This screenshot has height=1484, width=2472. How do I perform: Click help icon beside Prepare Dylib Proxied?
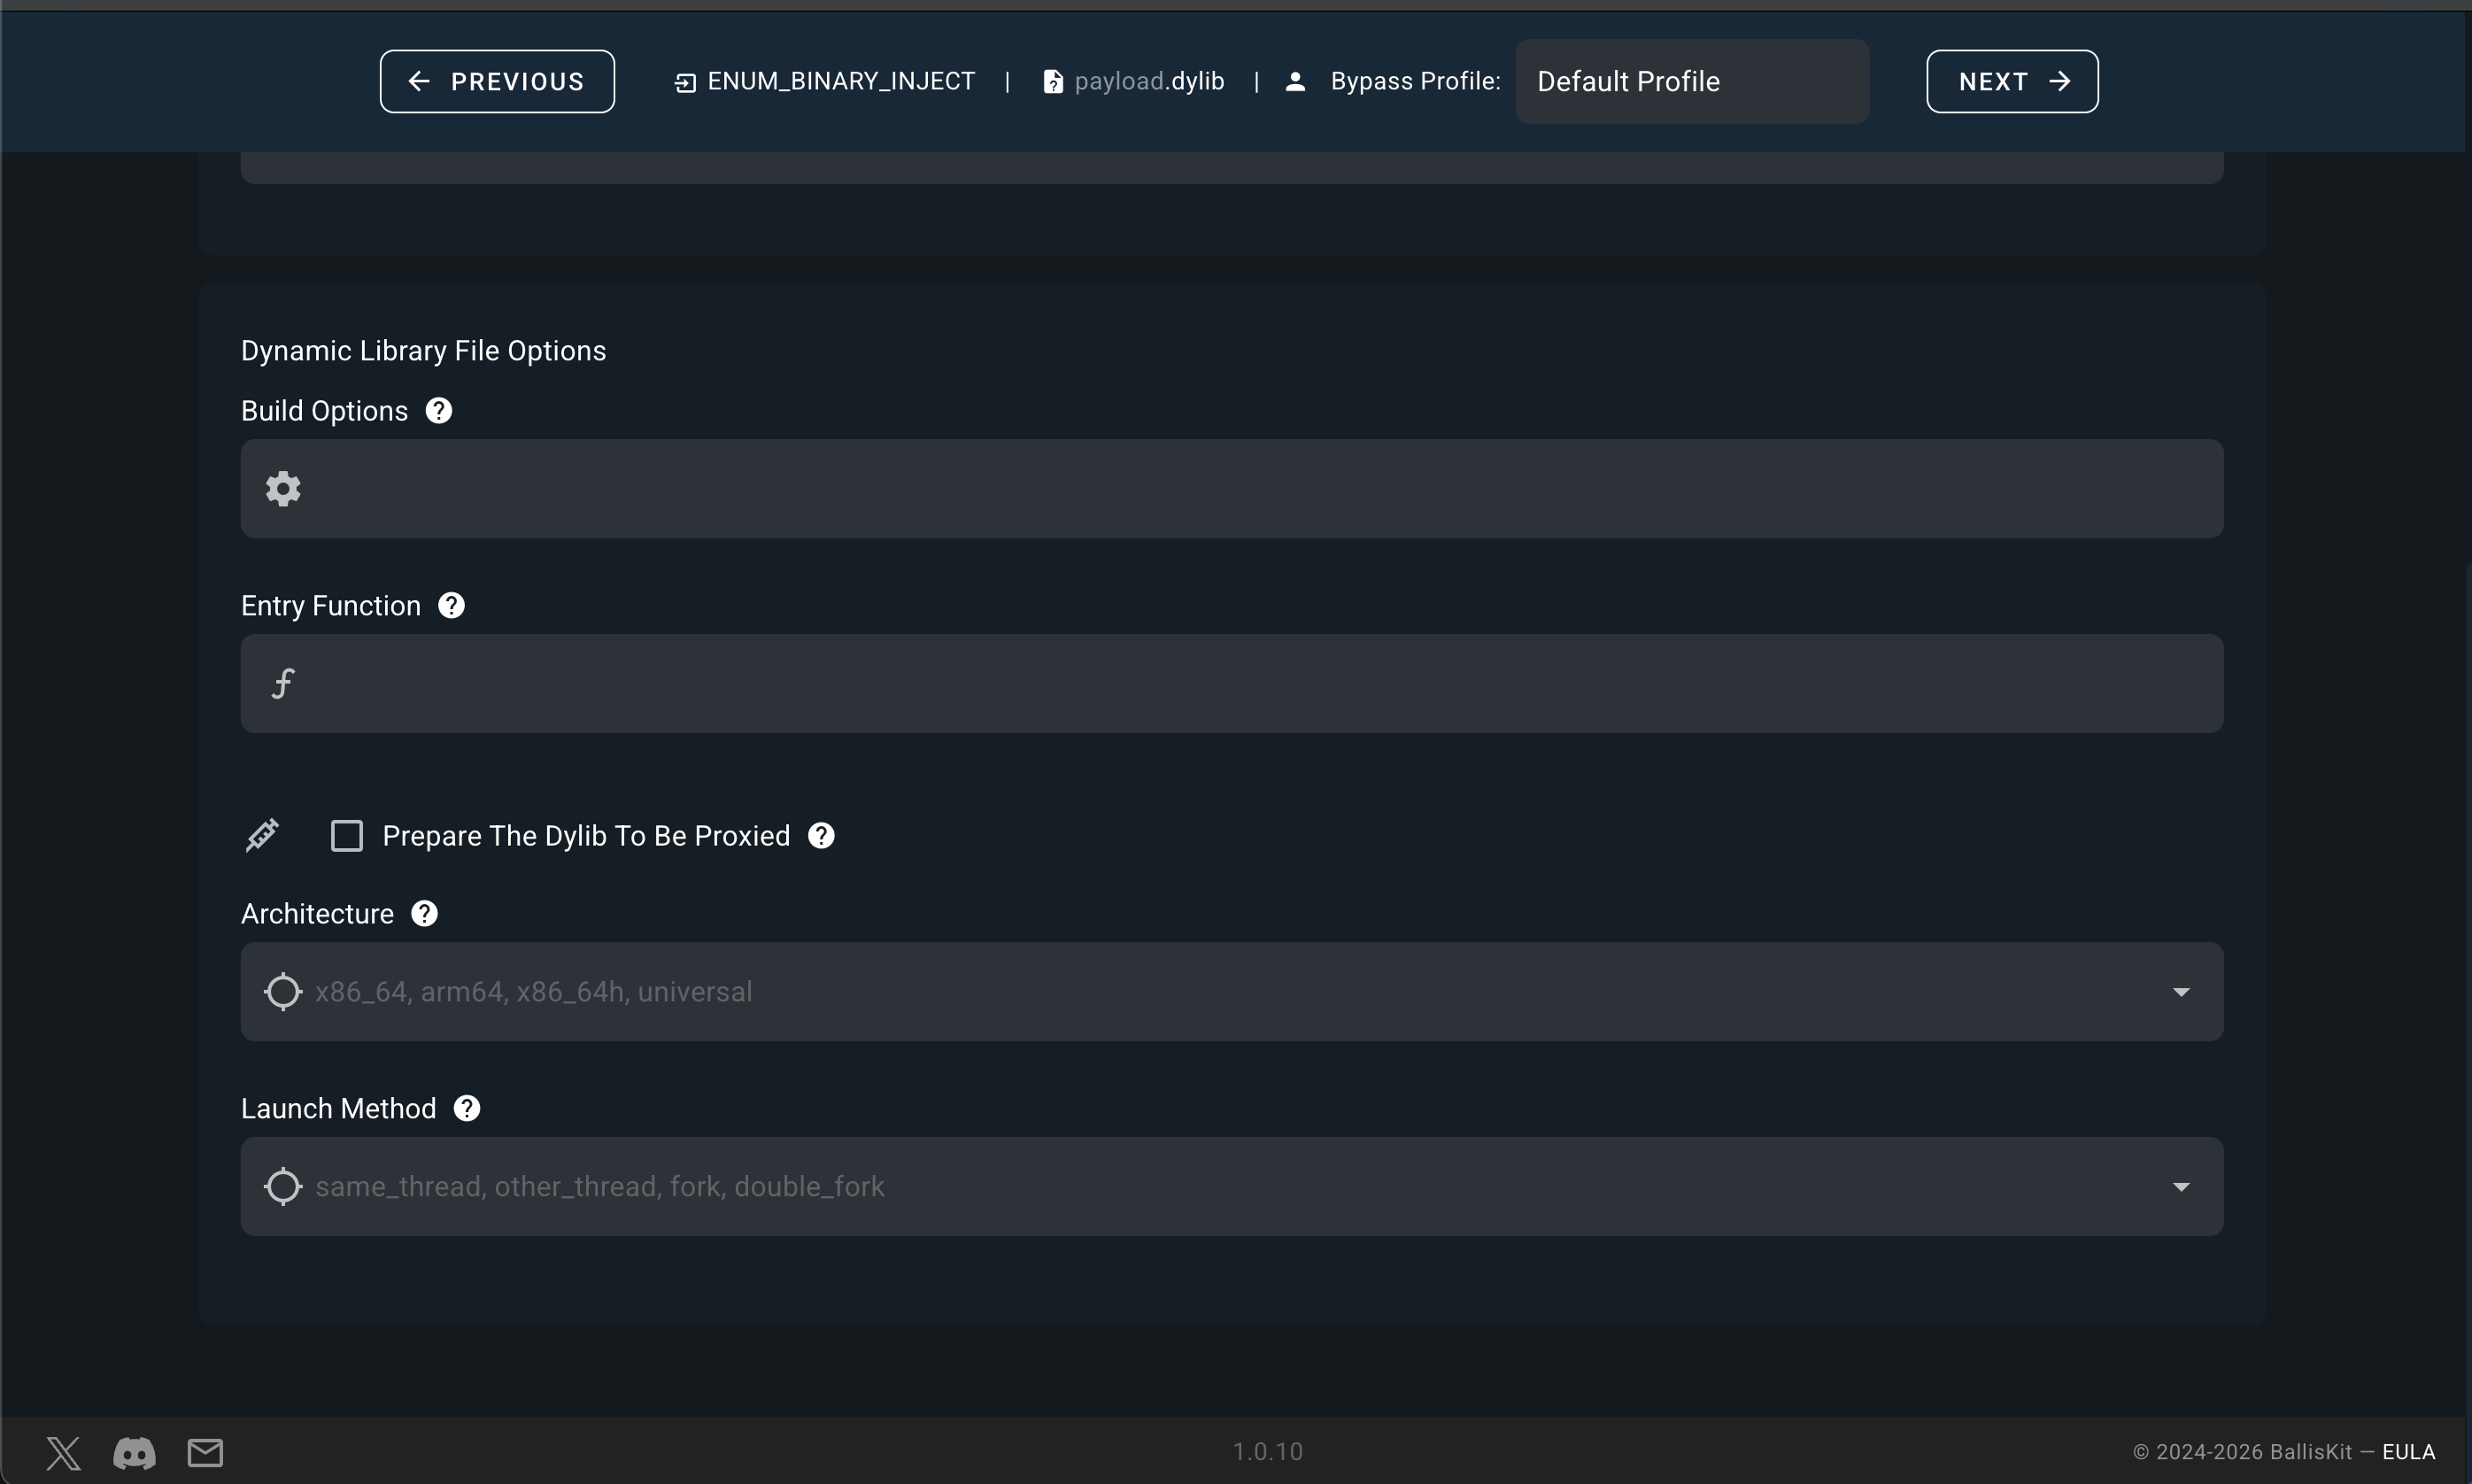[821, 836]
